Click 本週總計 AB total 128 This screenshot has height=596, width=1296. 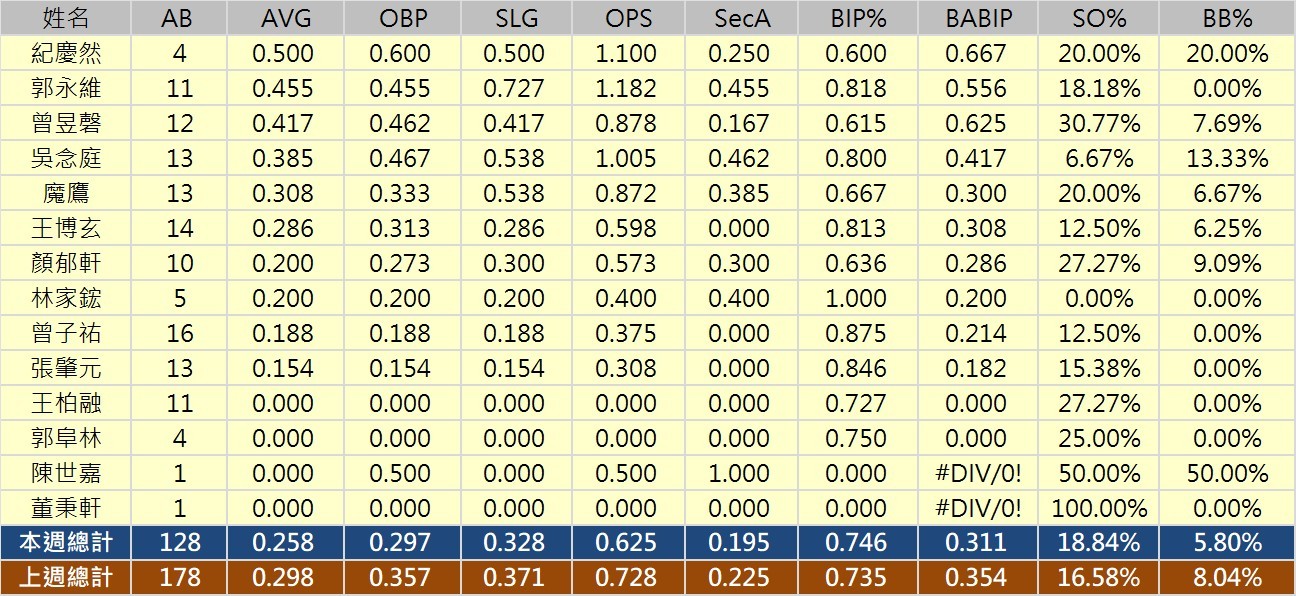click(x=180, y=543)
